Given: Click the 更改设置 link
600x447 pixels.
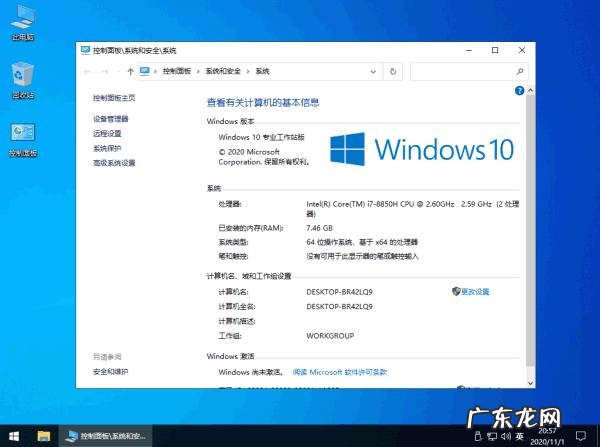Looking at the screenshot, I should [475, 292].
